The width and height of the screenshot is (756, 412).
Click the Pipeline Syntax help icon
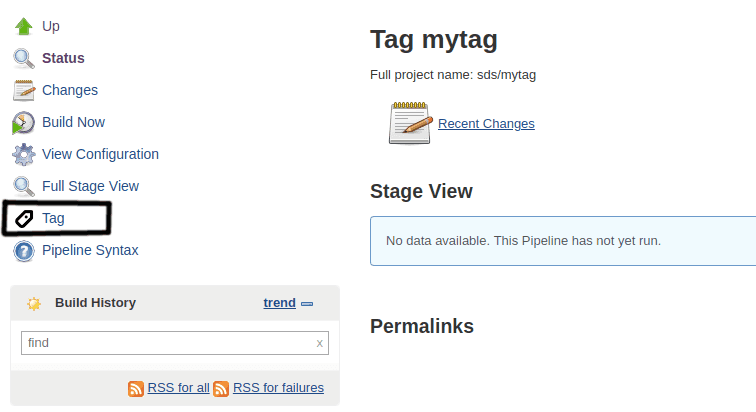pos(23,251)
